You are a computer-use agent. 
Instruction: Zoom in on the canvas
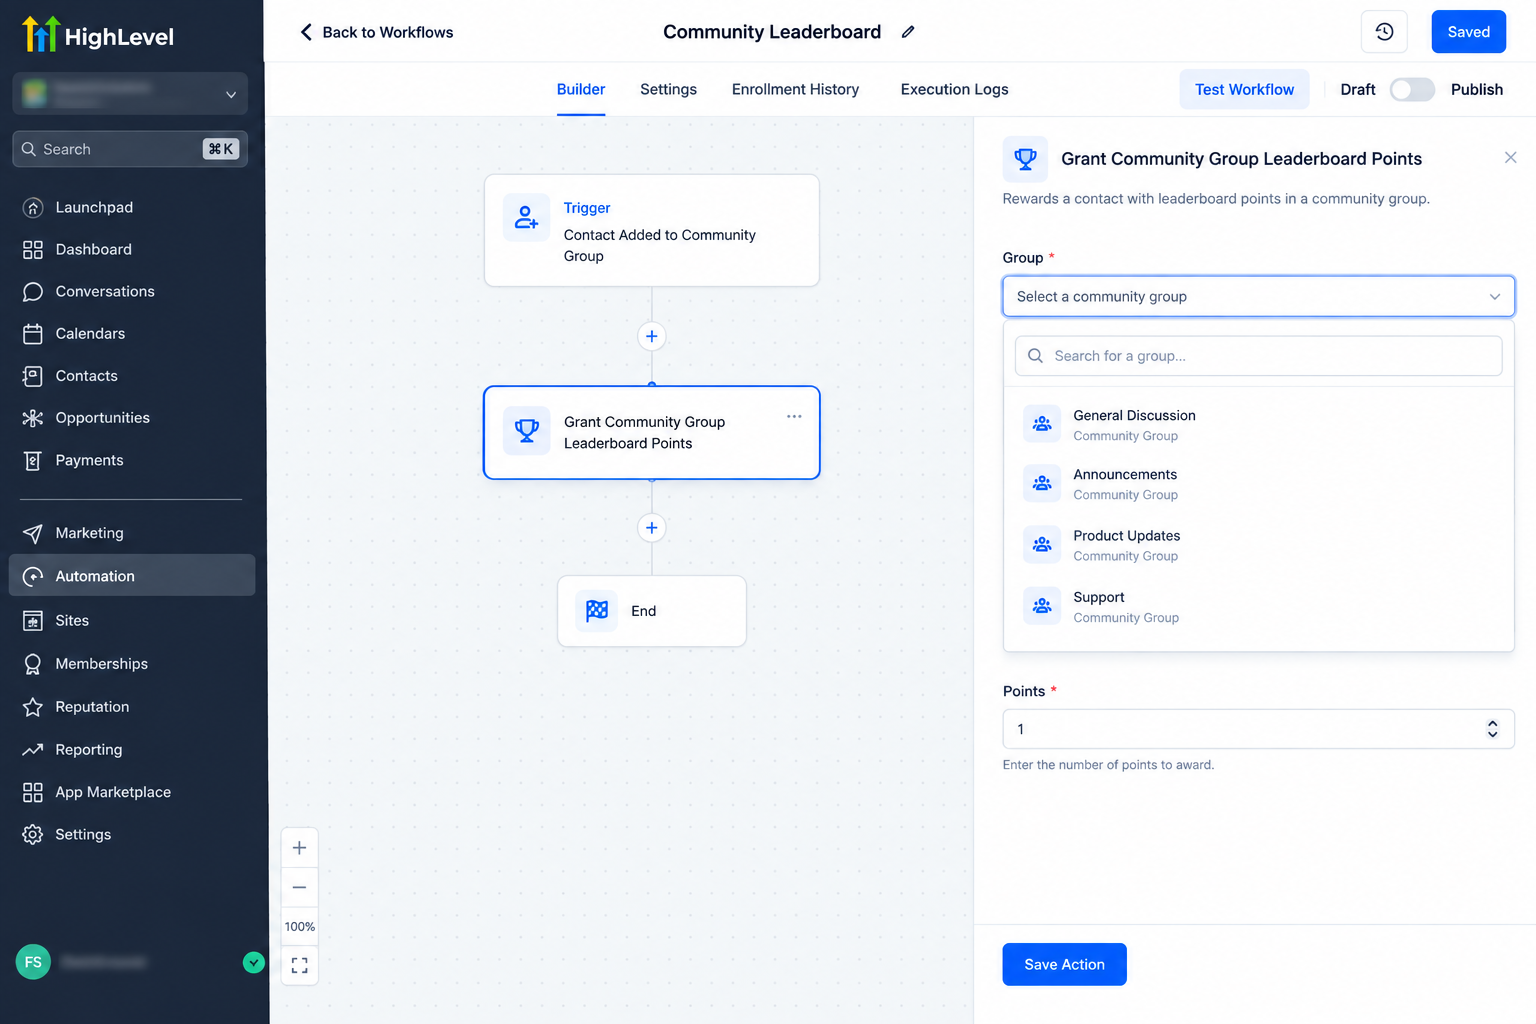tap(299, 848)
